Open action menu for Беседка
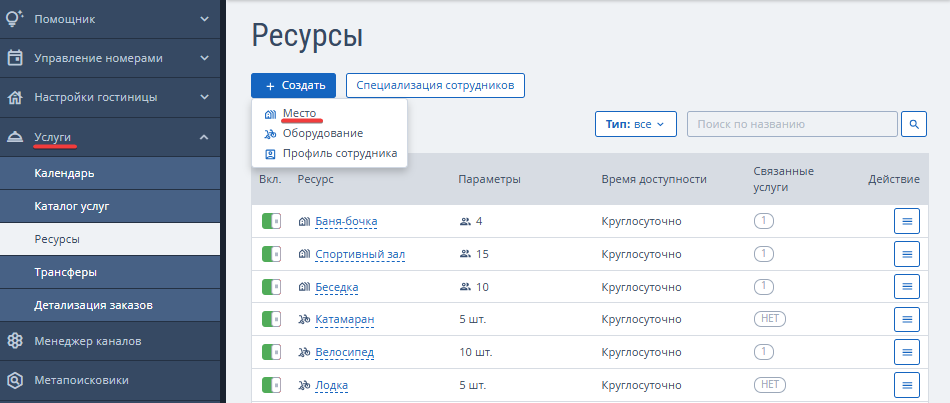 (907, 287)
